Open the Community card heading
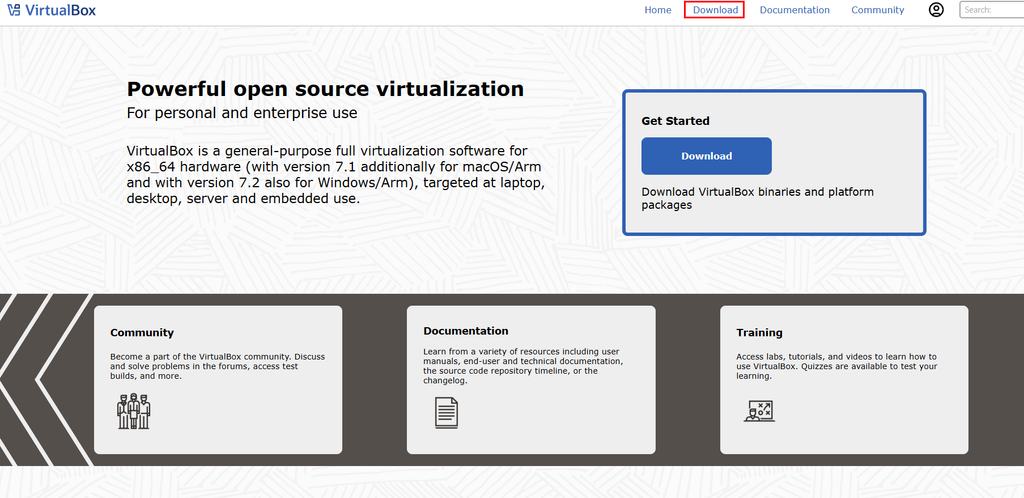 click(x=142, y=332)
